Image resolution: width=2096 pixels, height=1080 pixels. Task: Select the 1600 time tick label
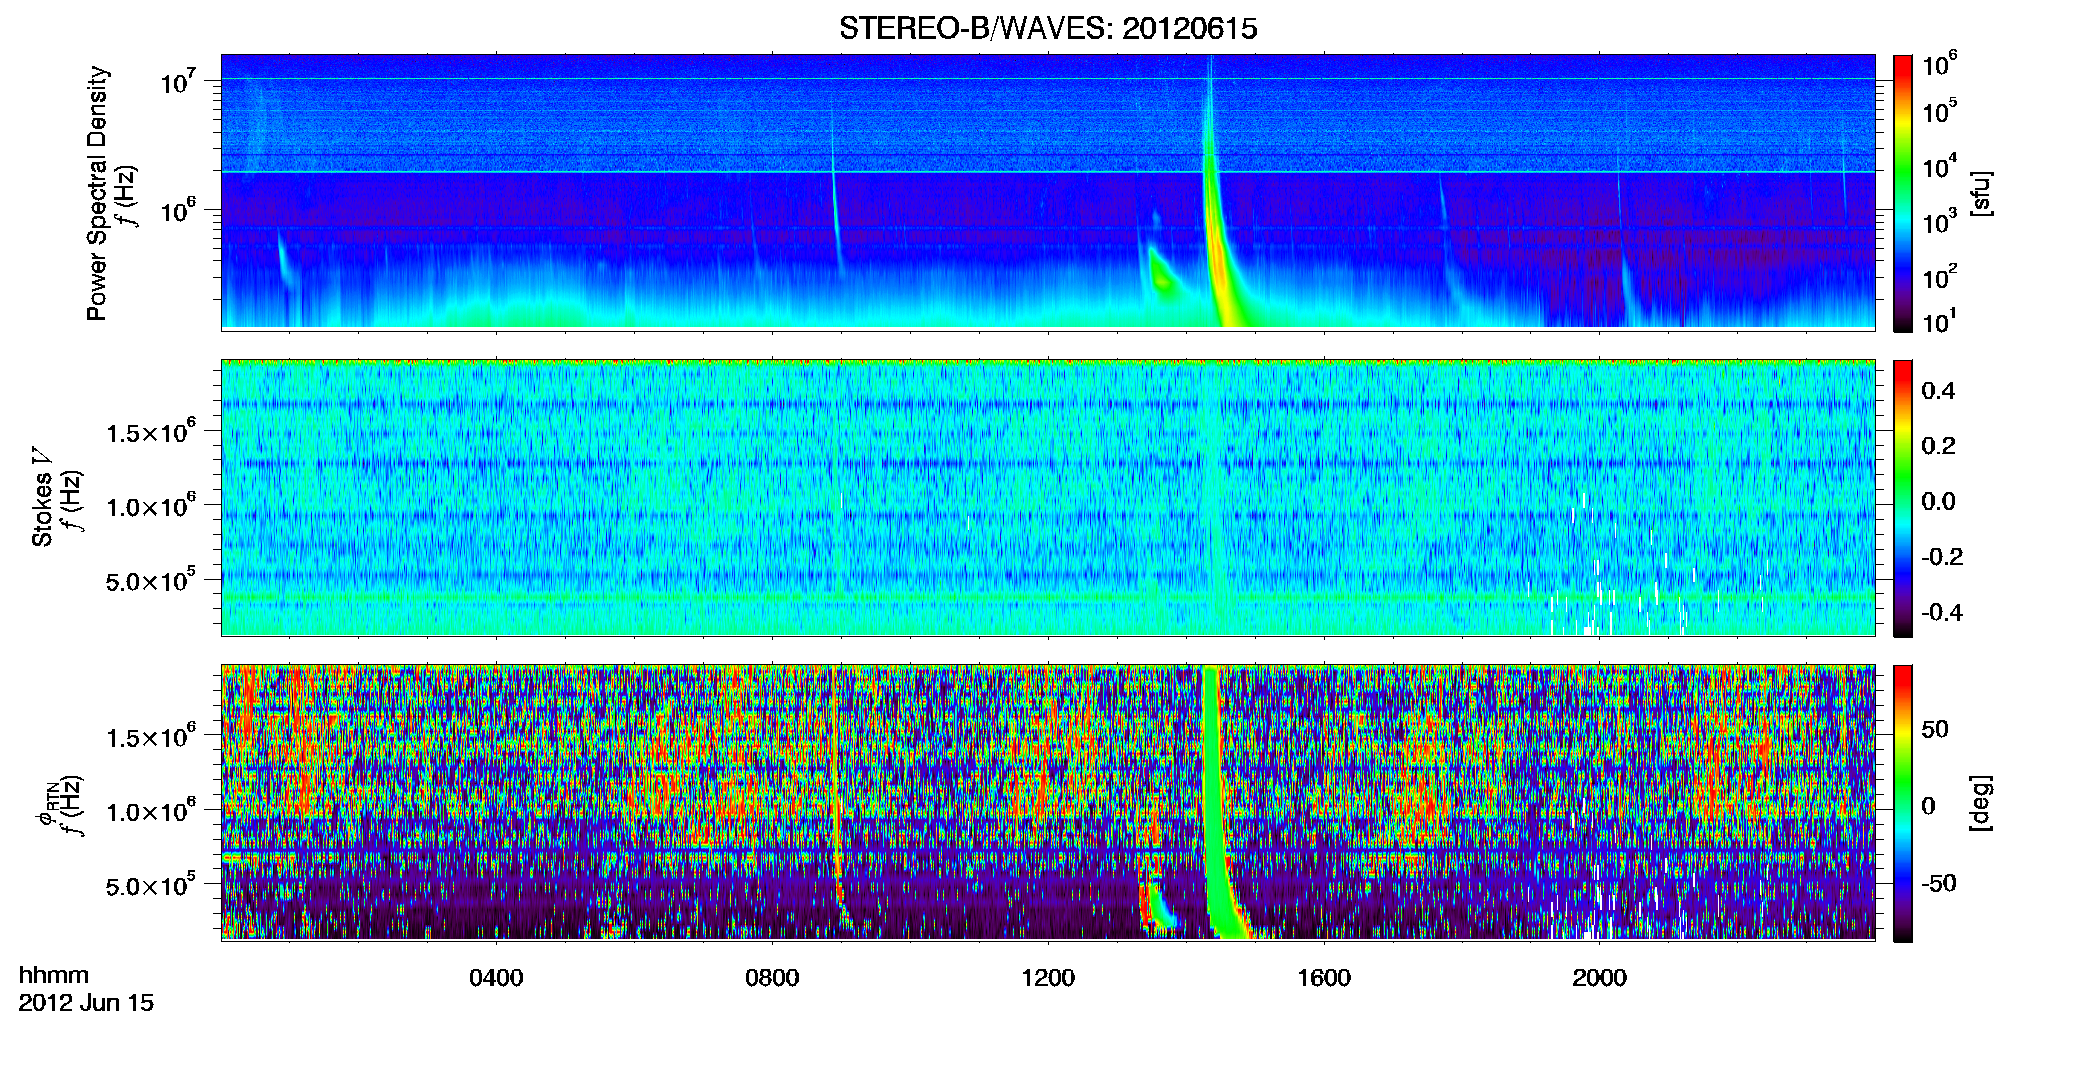(1324, 978)
